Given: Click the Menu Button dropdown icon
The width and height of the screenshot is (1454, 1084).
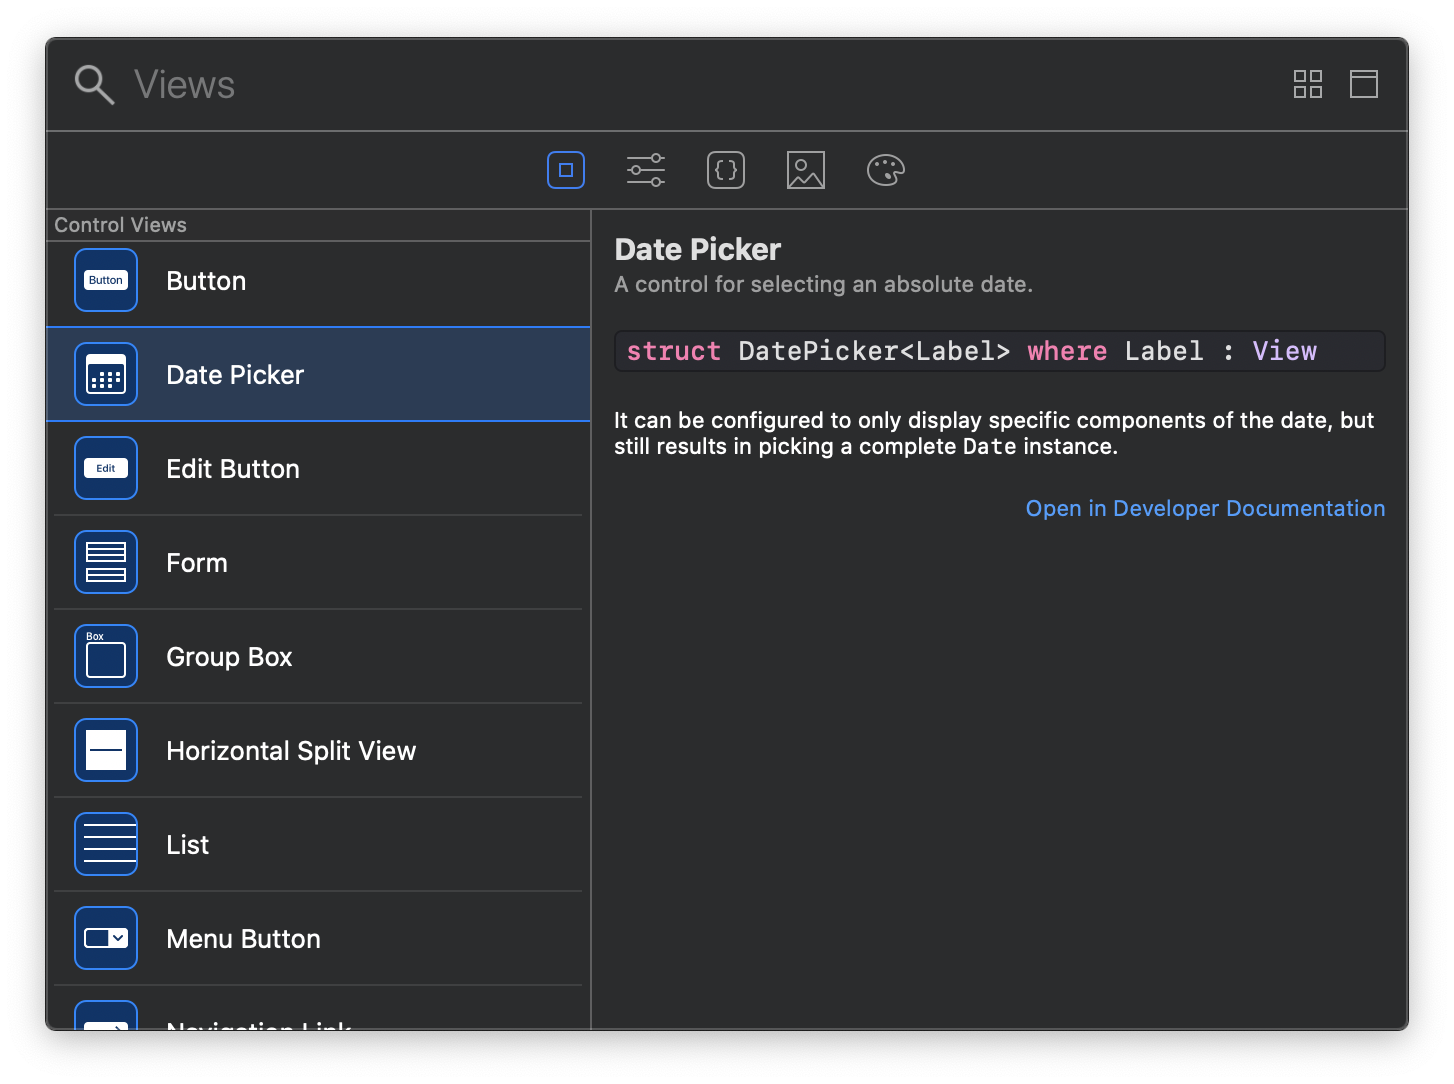Looking at the screenshot, I should point(106,939).
